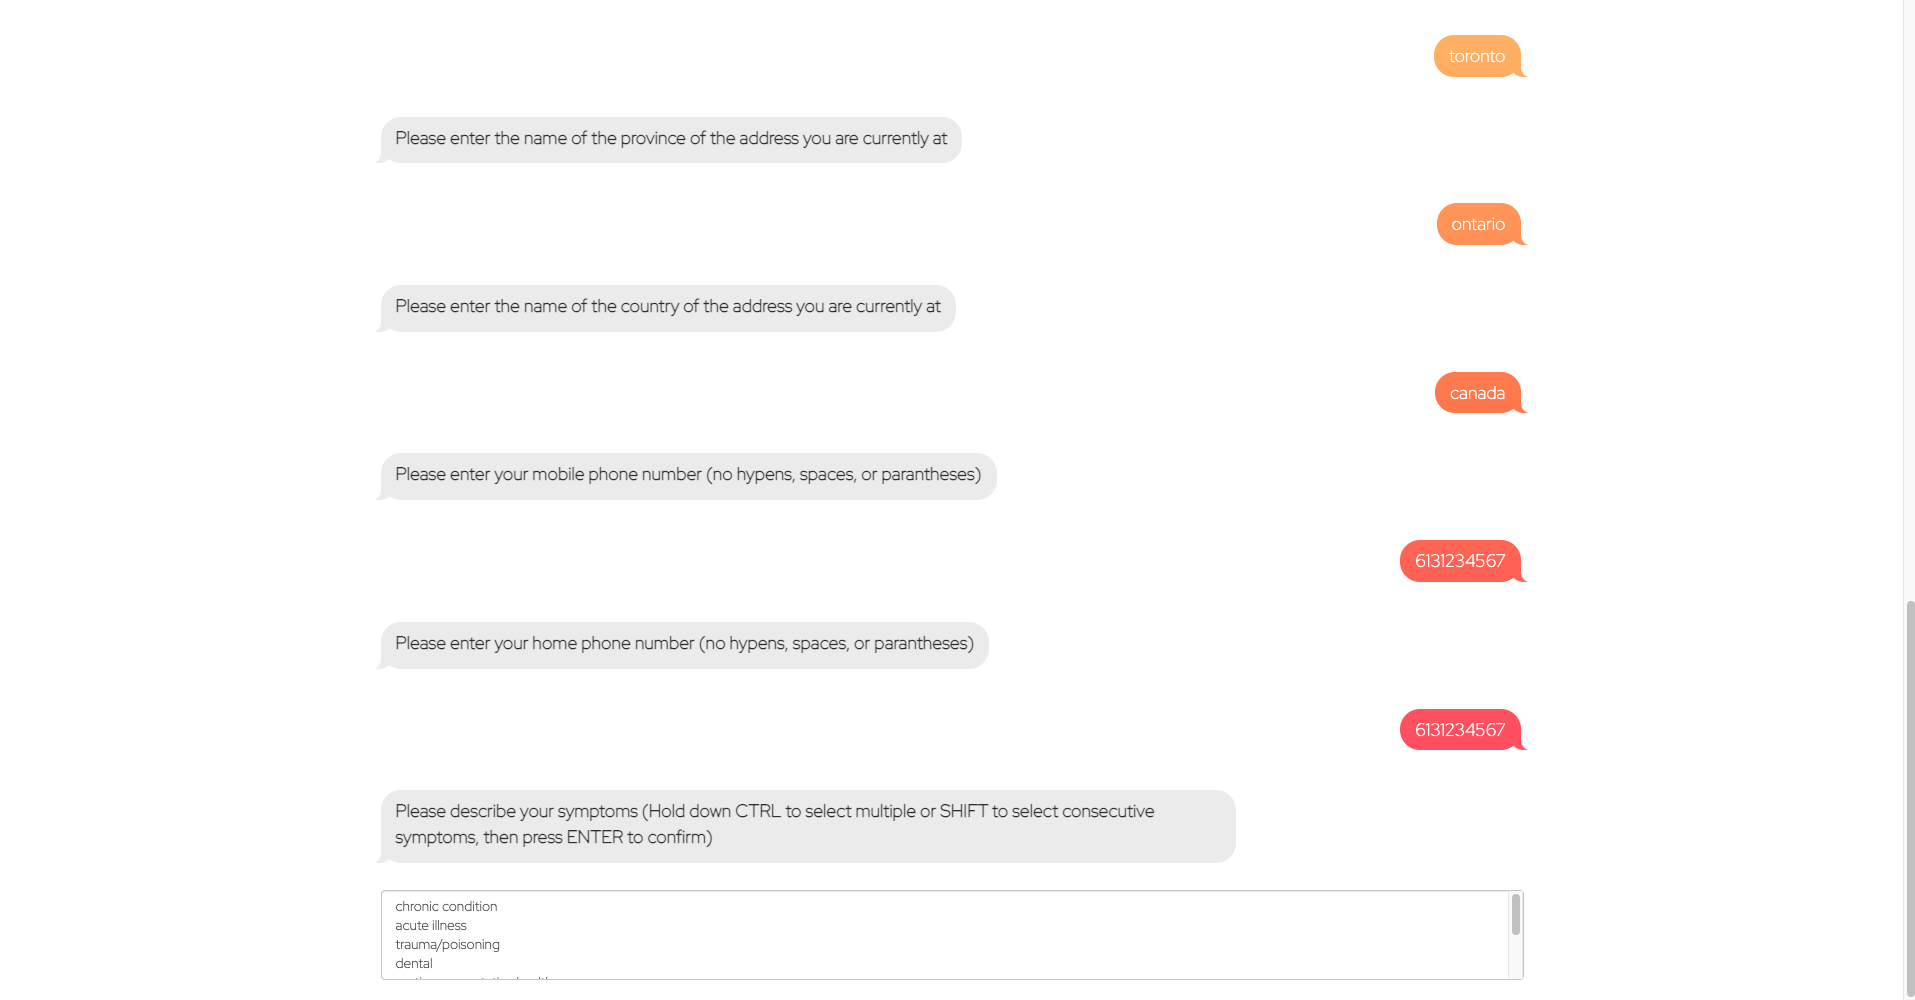The height and width of the screenshot is (1000, 1915).
Task: Click the mobile phone number prompt message
Action: tap(688, 475)
